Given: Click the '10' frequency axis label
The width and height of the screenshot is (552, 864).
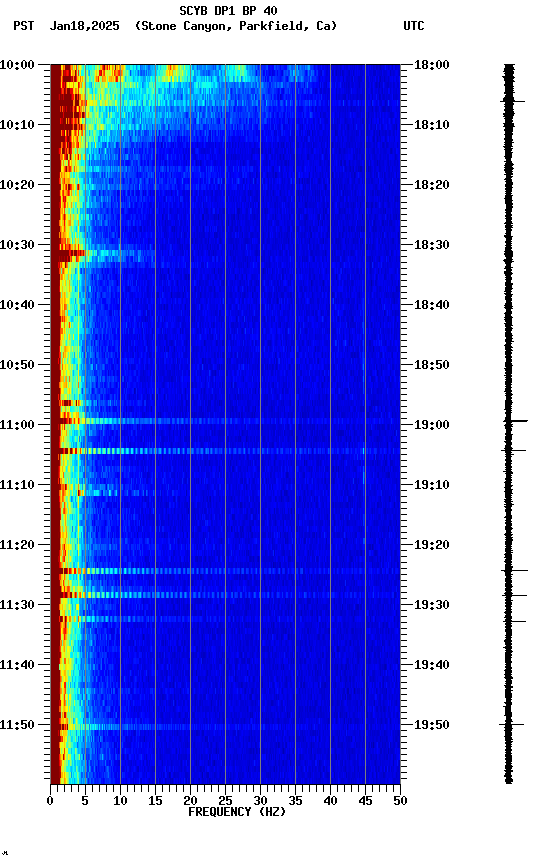Looking at the screenshot, I should coord(120,801).
